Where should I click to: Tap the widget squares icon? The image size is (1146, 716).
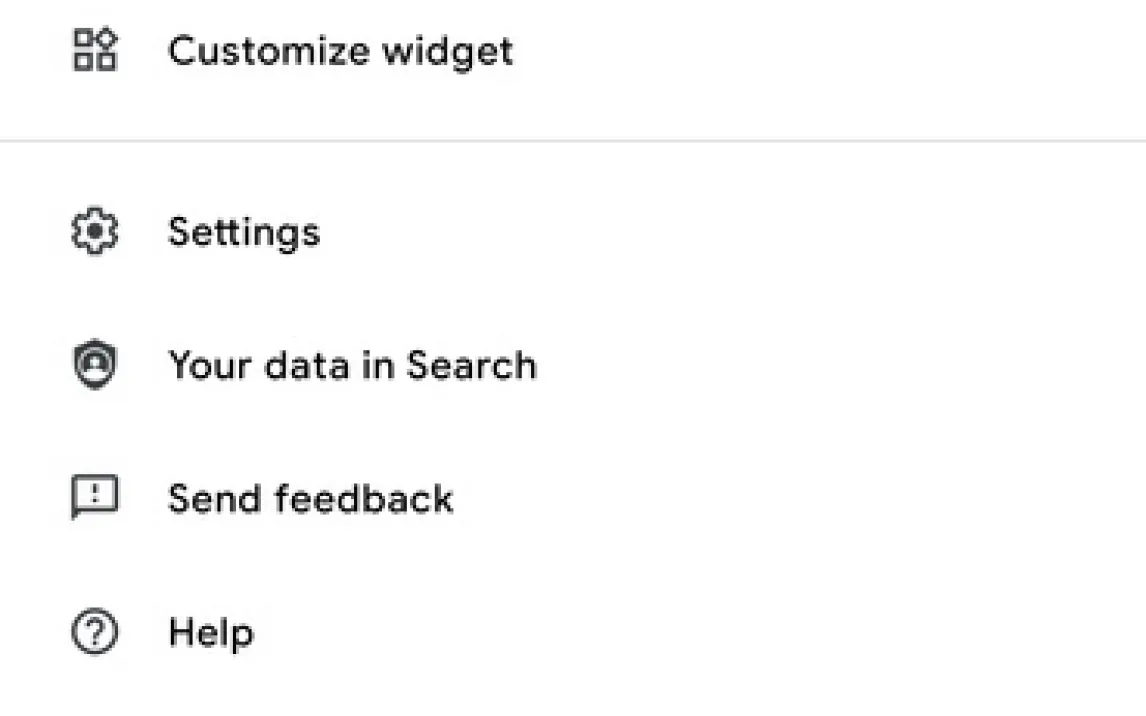pos(96,49)
